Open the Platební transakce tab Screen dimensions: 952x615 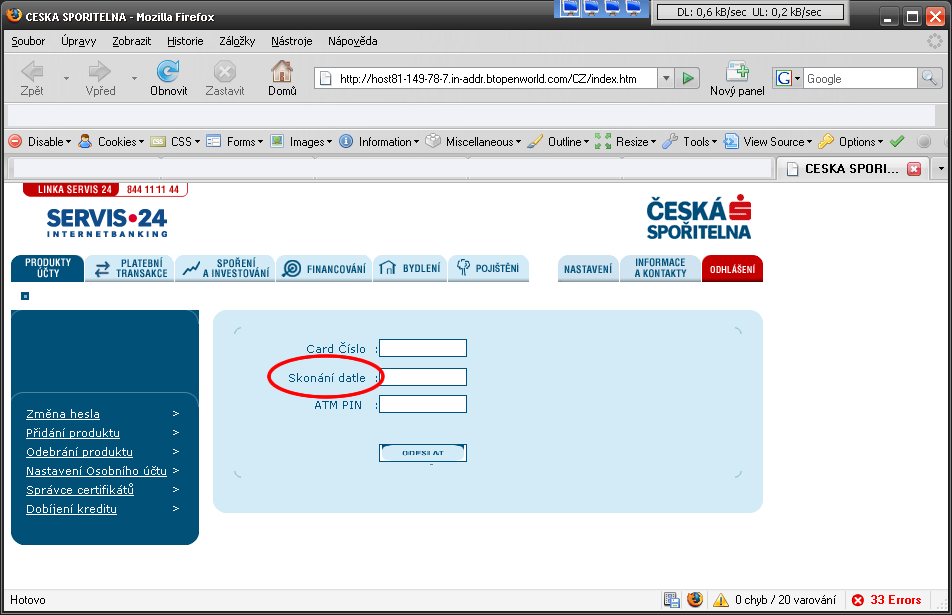point(129,268)
